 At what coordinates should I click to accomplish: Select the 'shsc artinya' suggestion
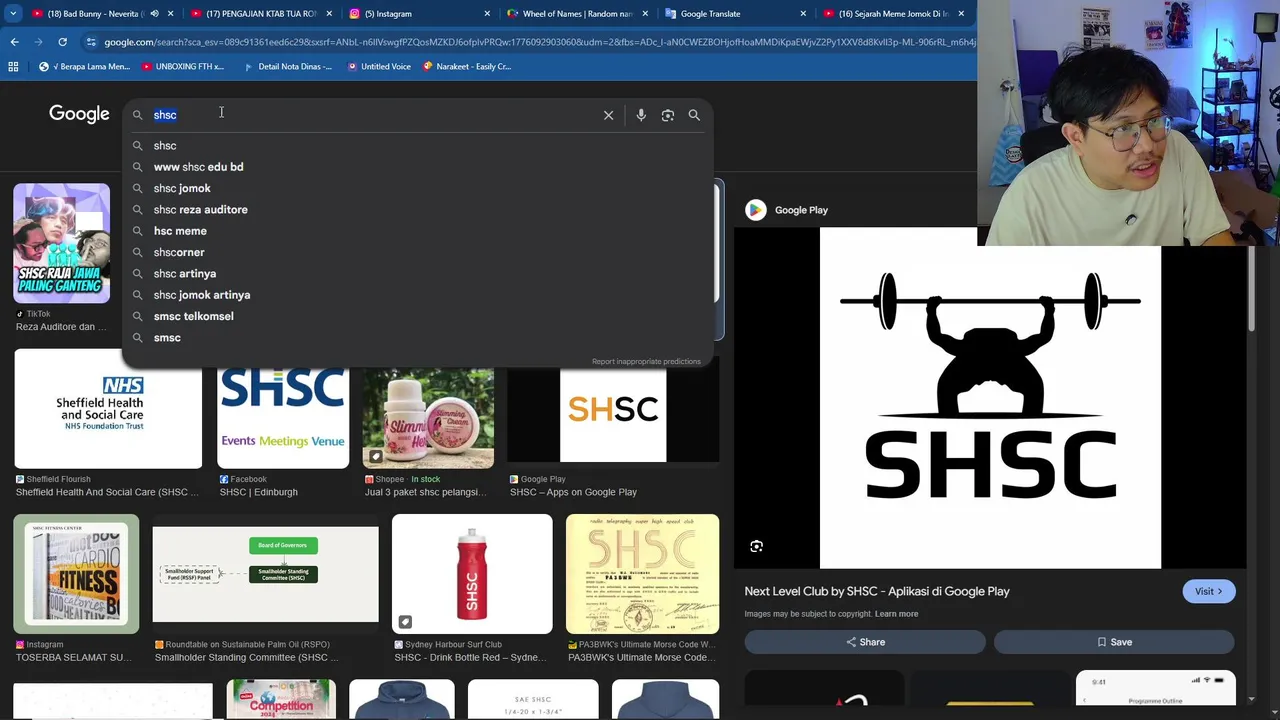coord(418,274)
